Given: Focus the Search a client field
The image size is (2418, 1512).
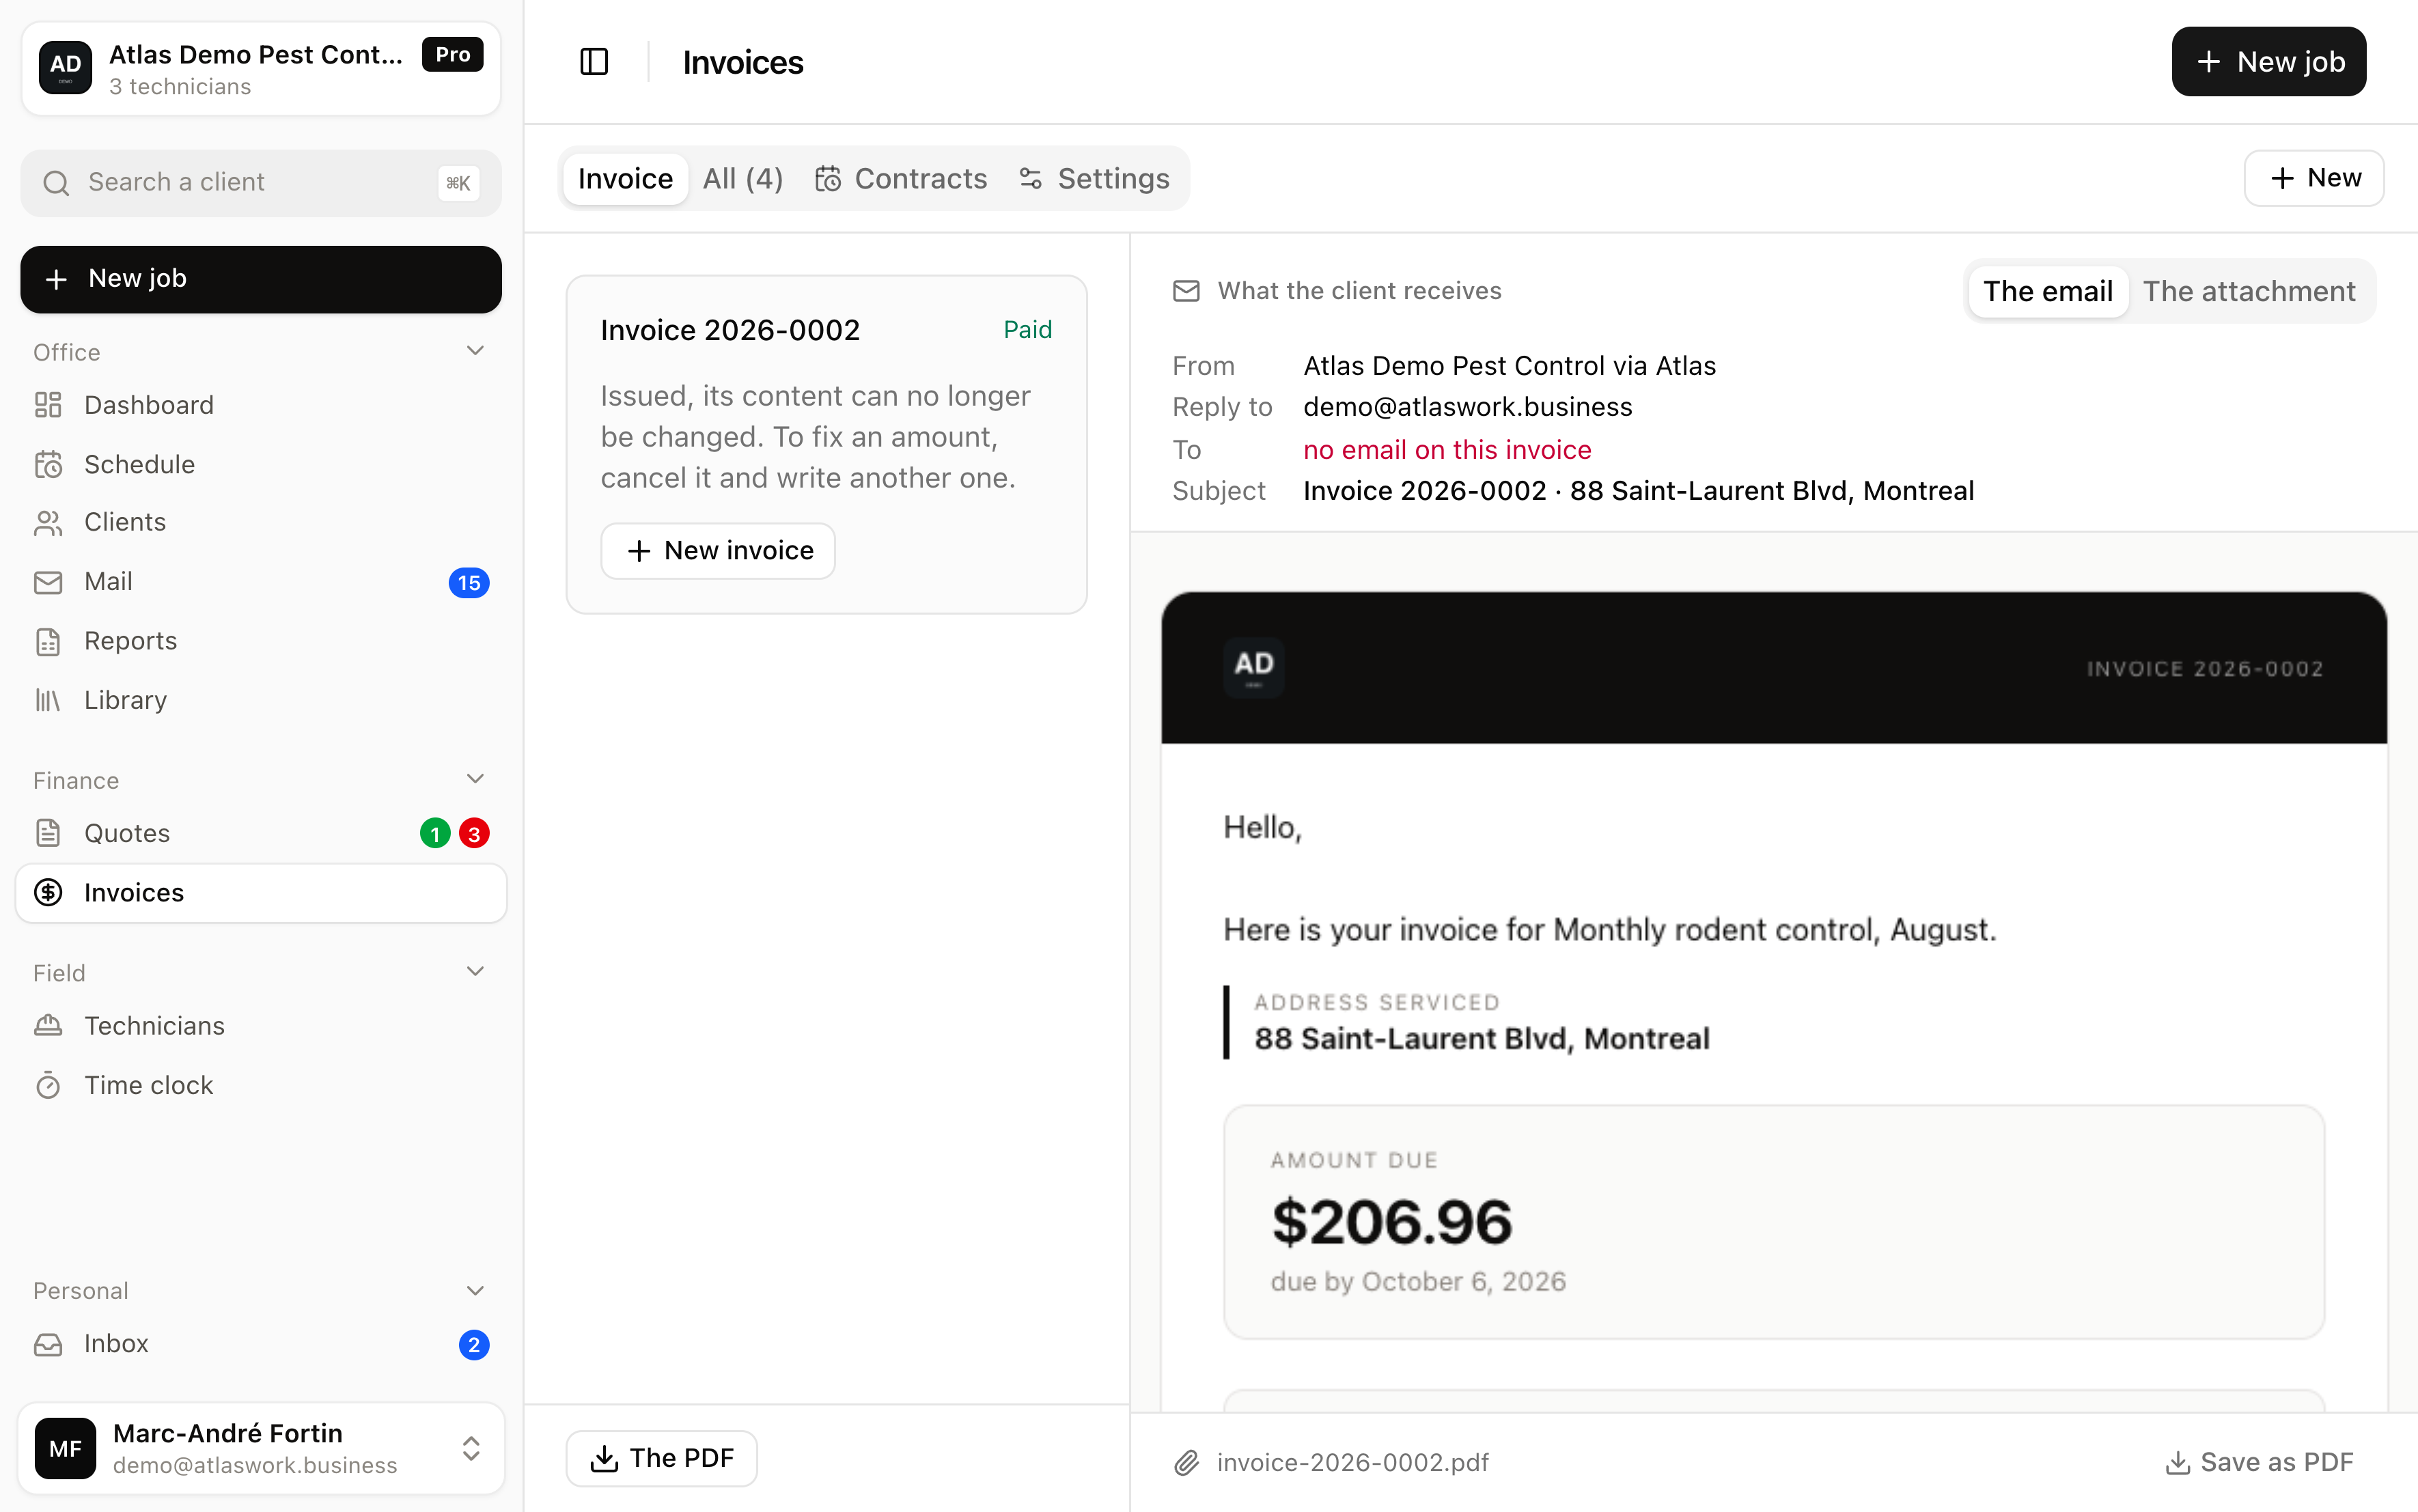Looking at the screenshot, I should (261, 183).
